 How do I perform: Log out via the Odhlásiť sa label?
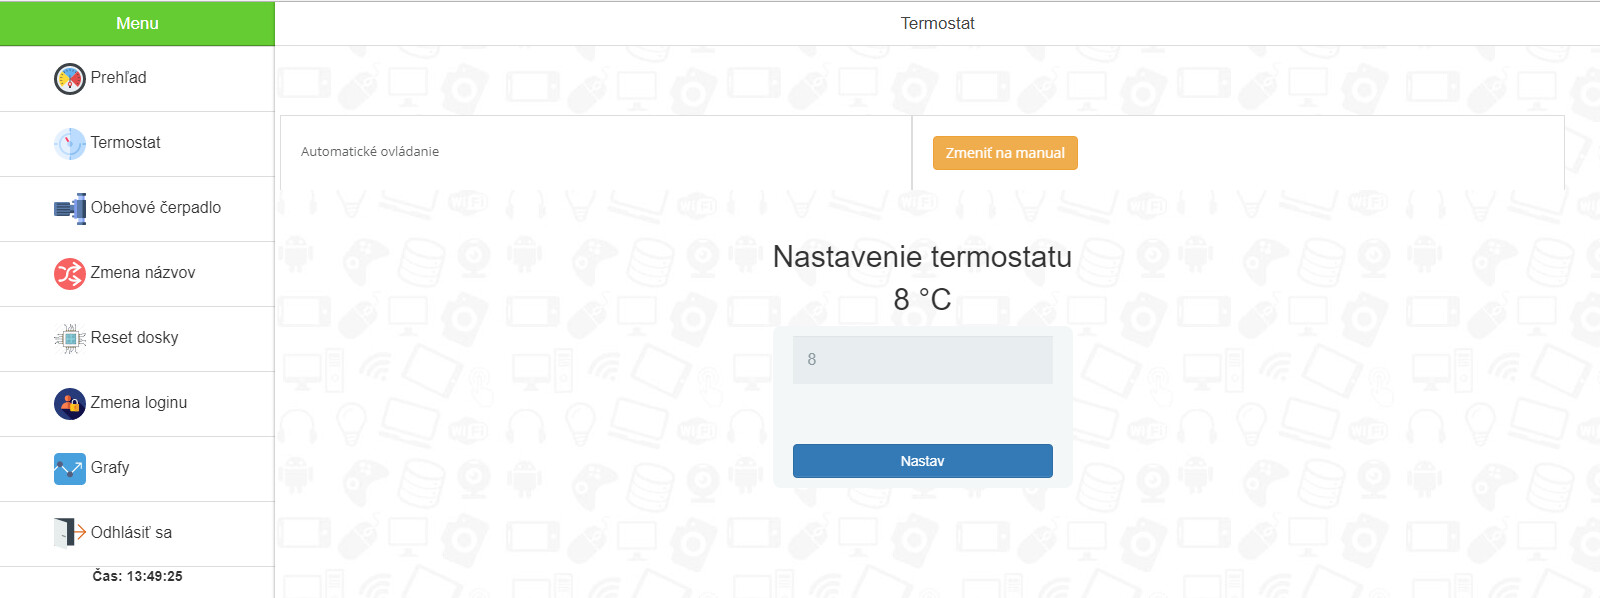click(131, 533)
